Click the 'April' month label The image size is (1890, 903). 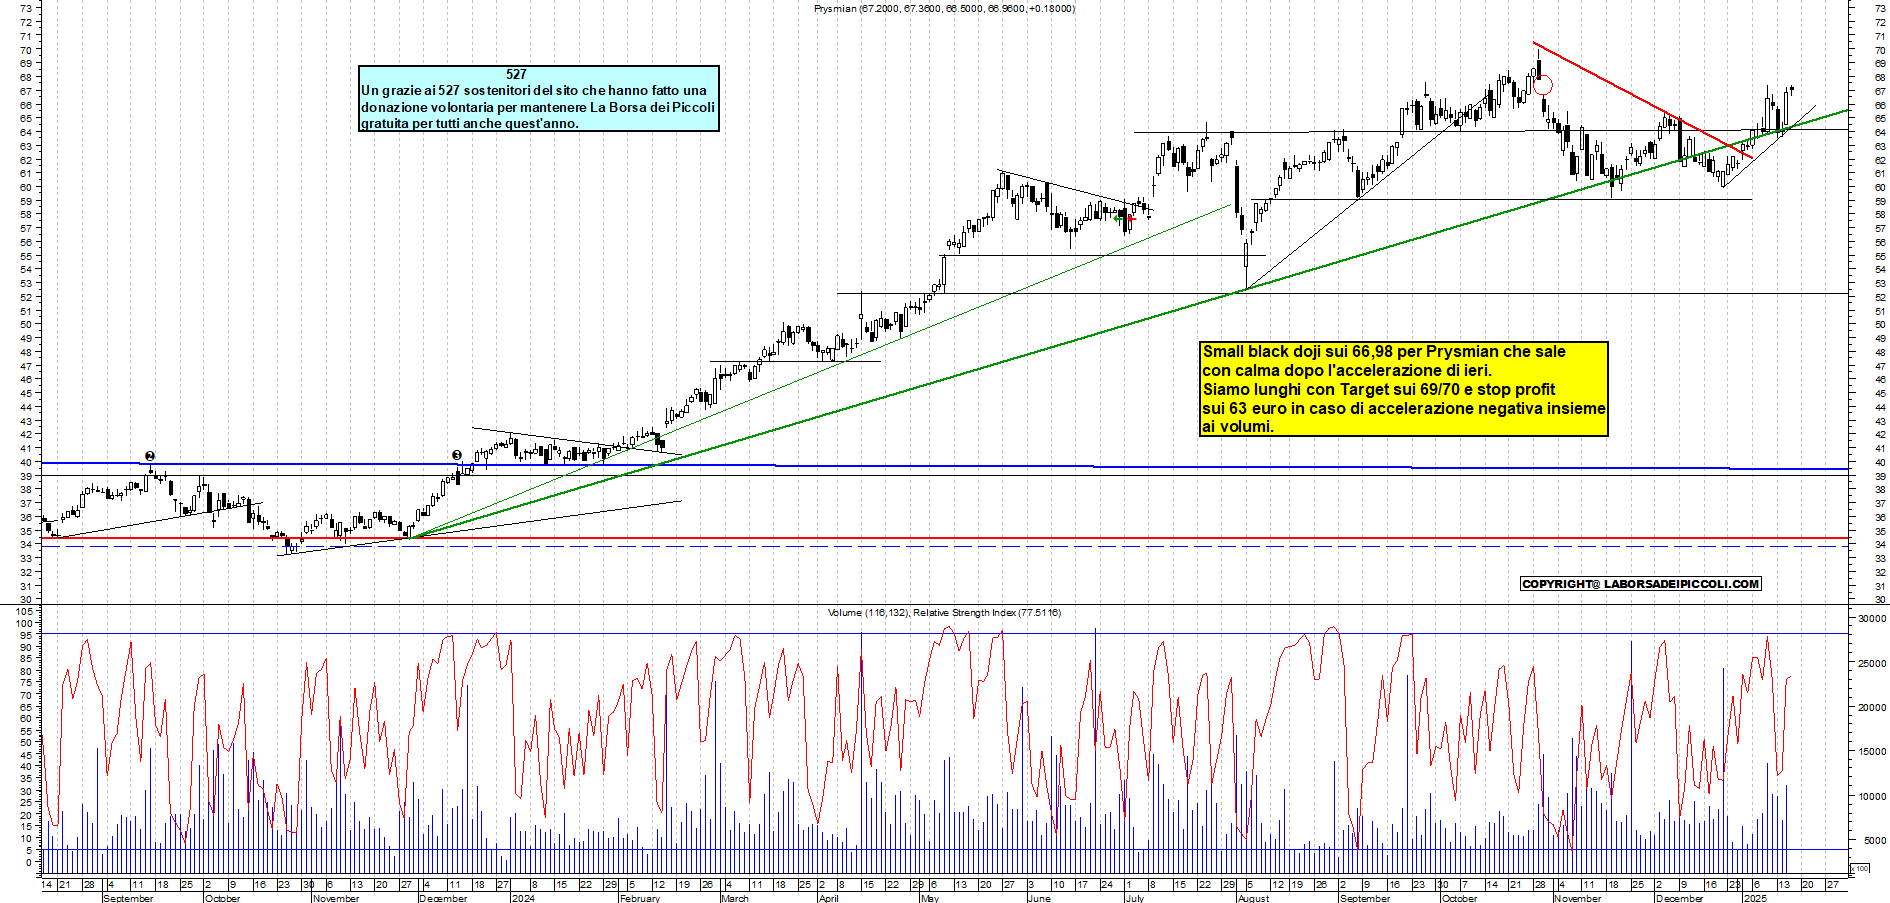tap(829, 898)
